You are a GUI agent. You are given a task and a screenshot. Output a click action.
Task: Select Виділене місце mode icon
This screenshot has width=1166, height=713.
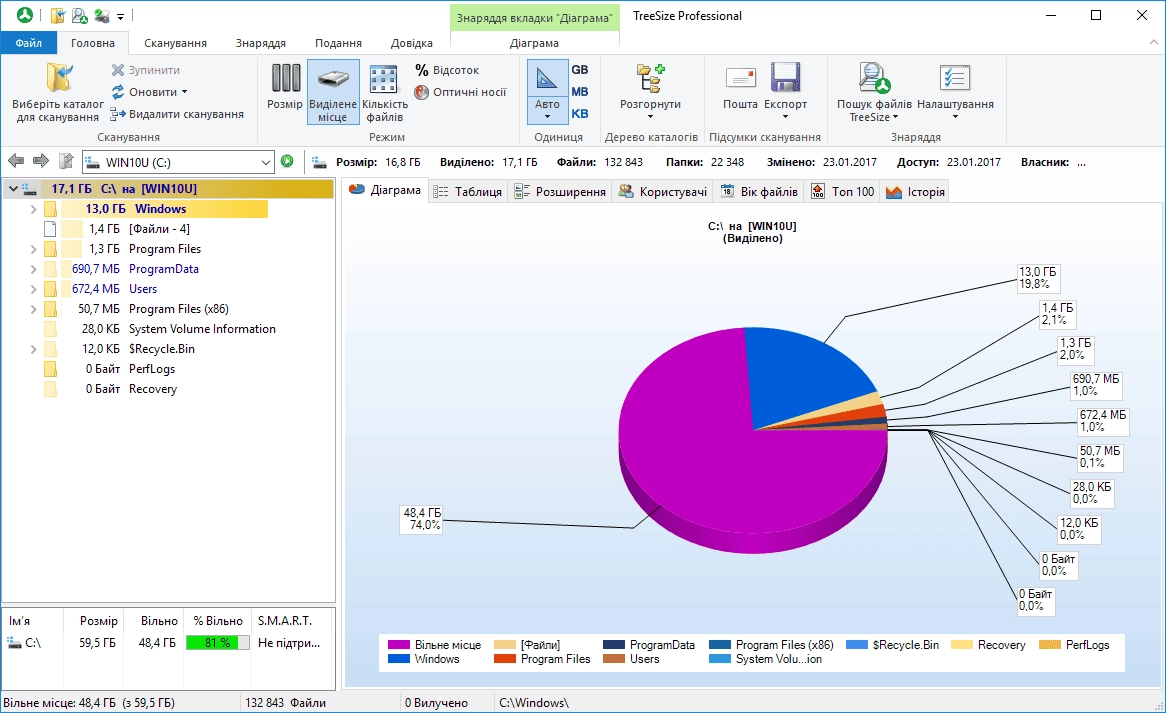(x=333, y=80)
